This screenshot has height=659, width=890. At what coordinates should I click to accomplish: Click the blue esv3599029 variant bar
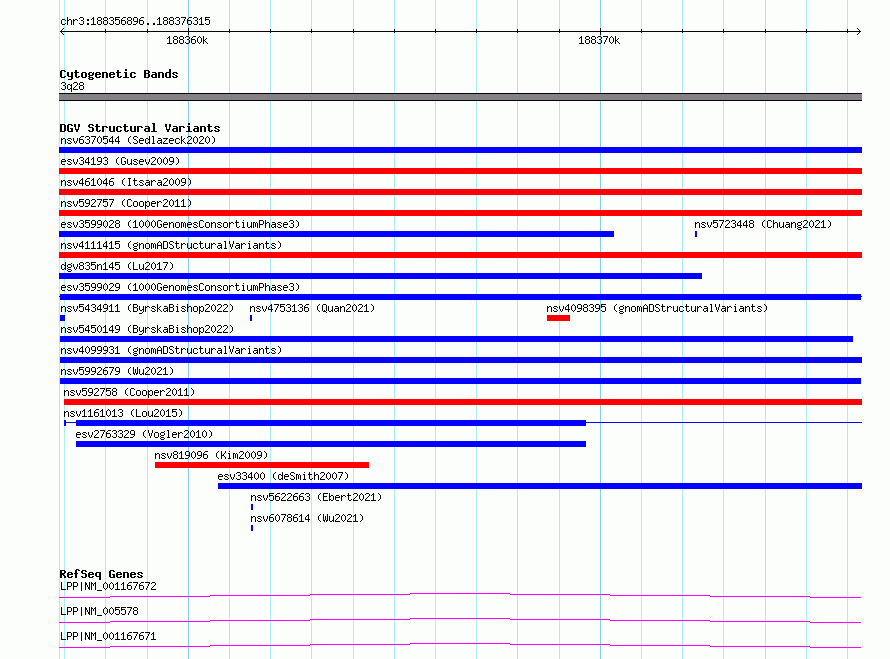460,297
